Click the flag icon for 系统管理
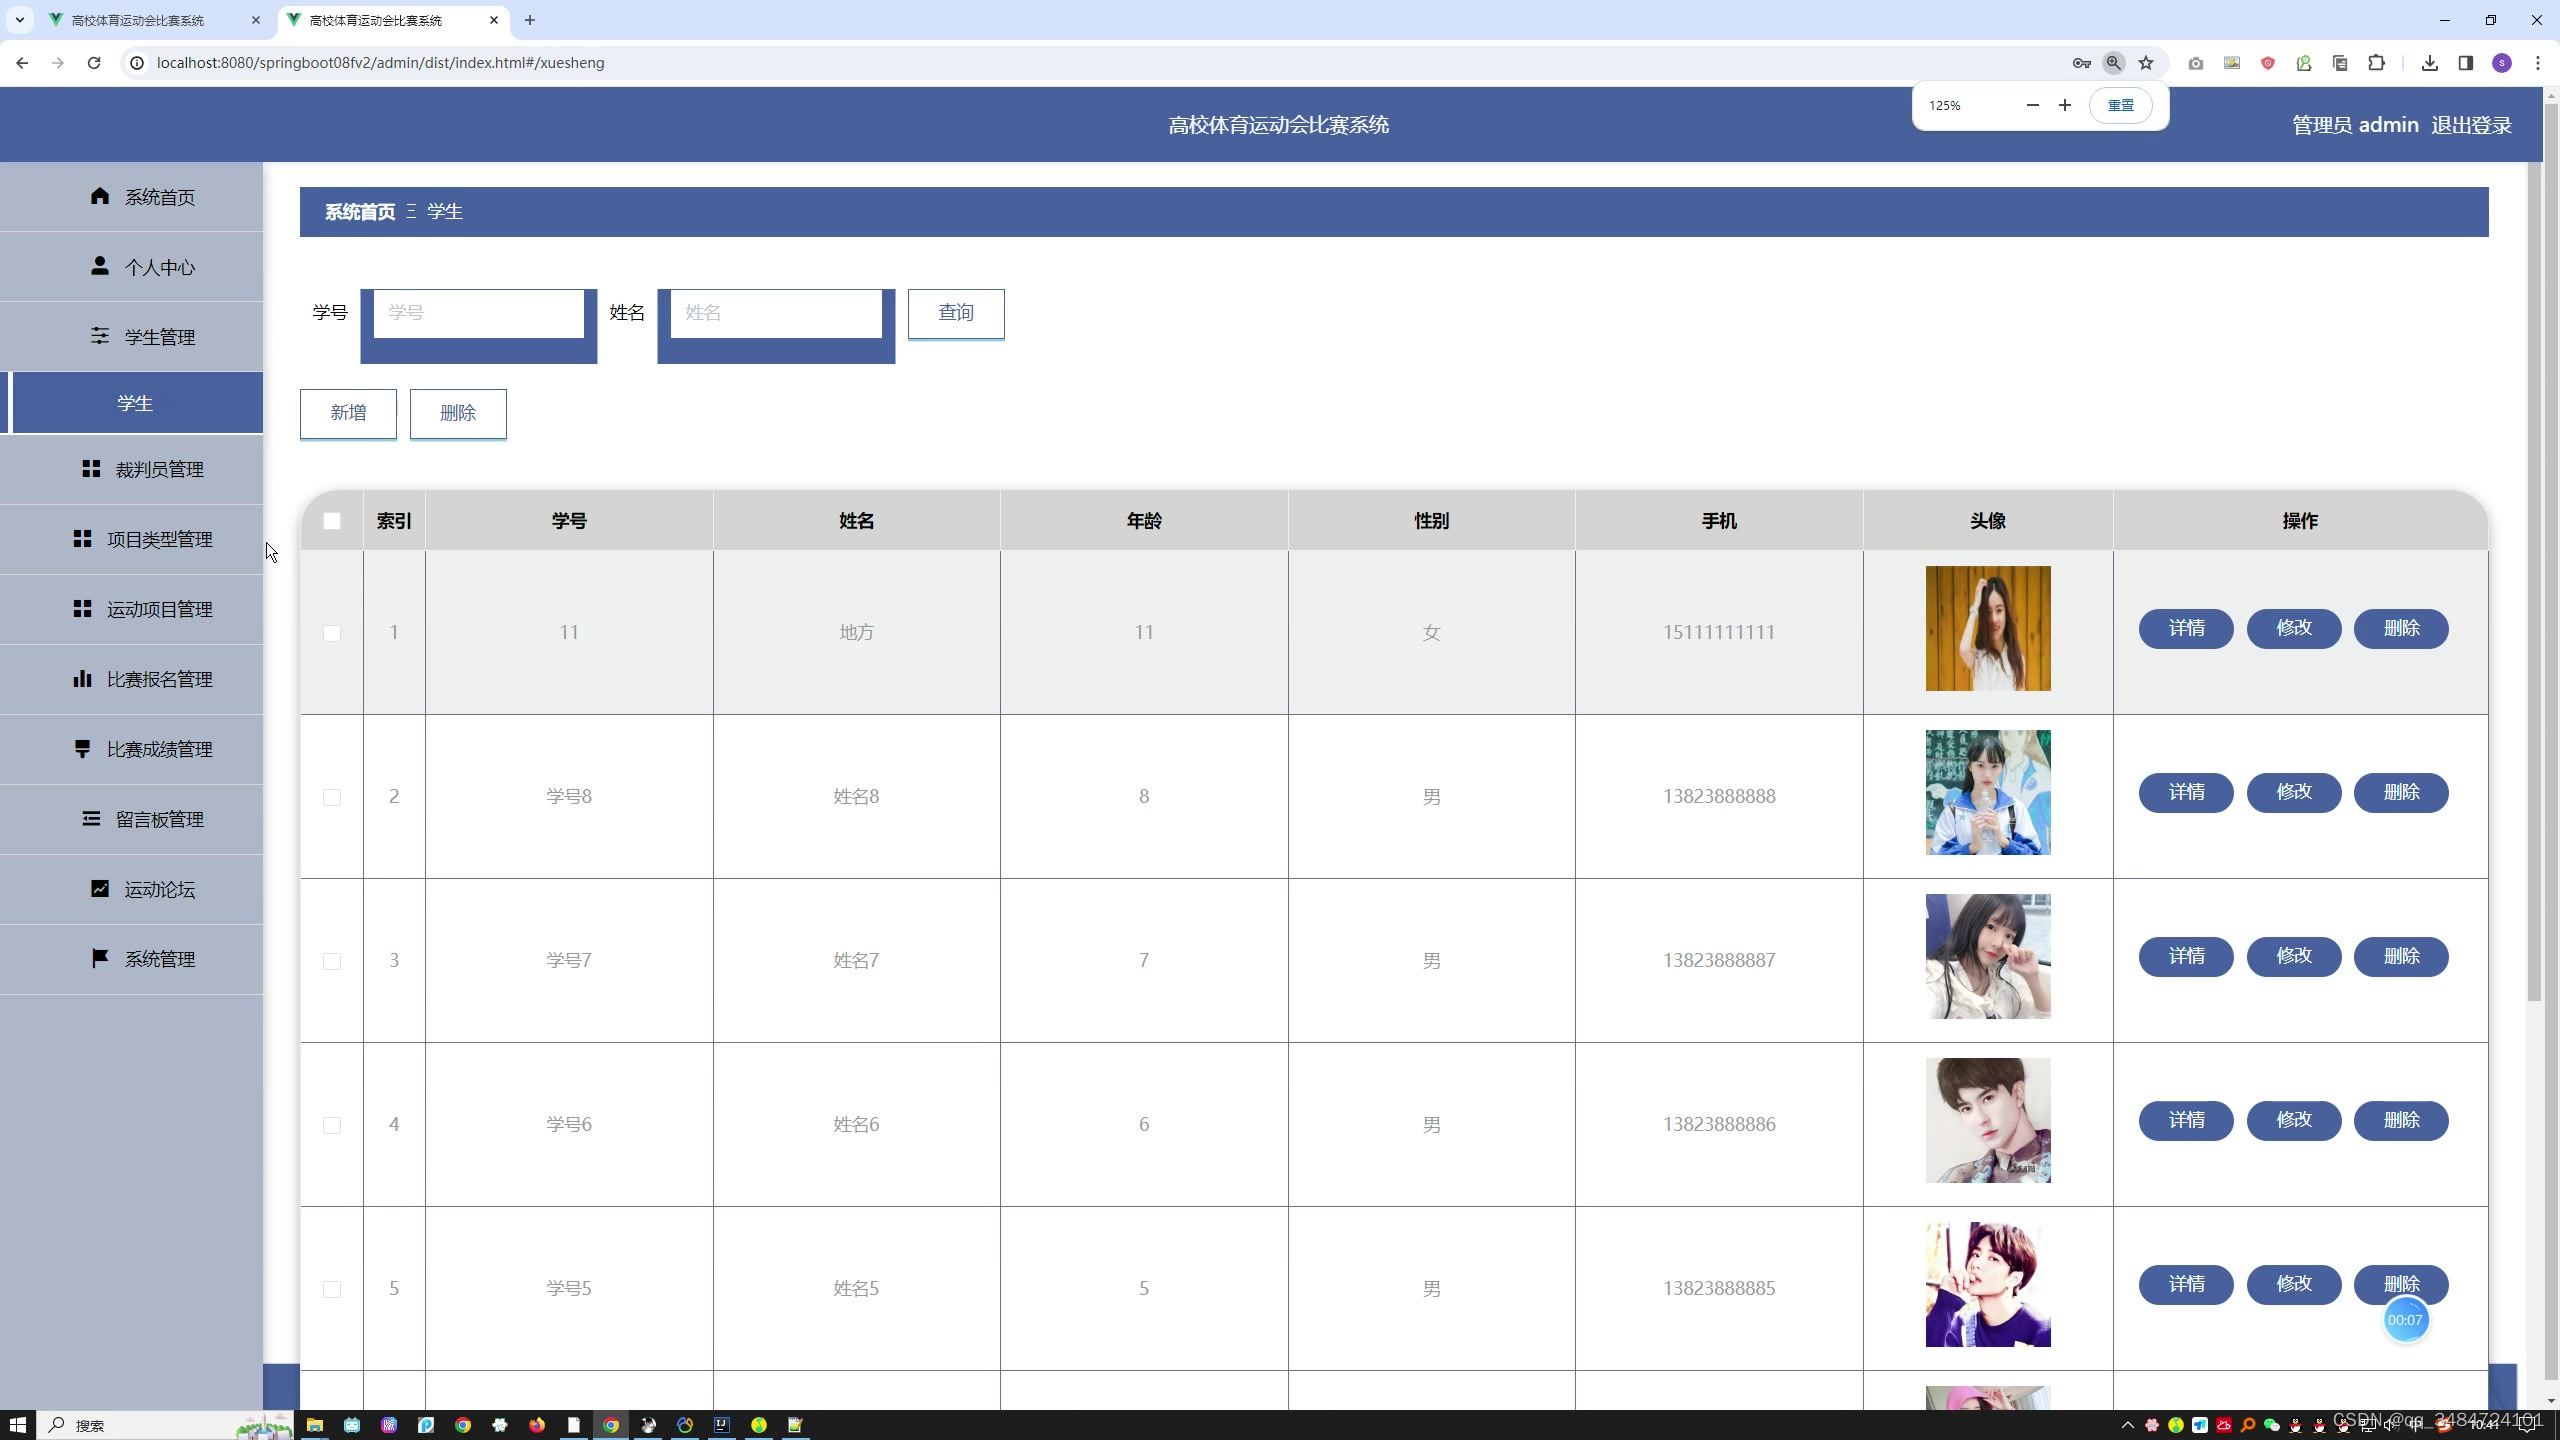Screen dimensions: 2560x1440 (x=99, y=958)
